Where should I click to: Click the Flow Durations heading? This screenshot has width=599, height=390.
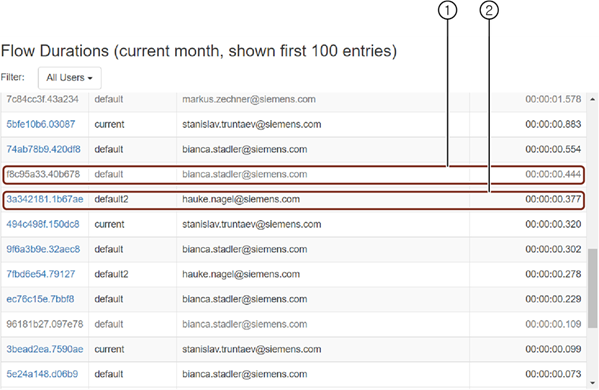coord(199,51)
